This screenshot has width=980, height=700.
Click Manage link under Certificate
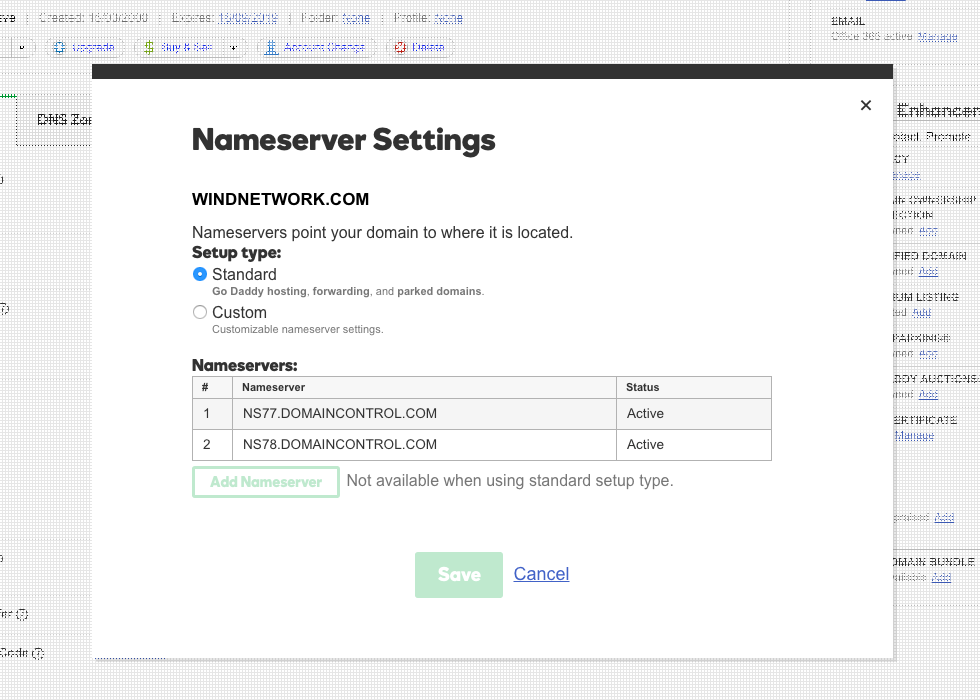(914, 436)
